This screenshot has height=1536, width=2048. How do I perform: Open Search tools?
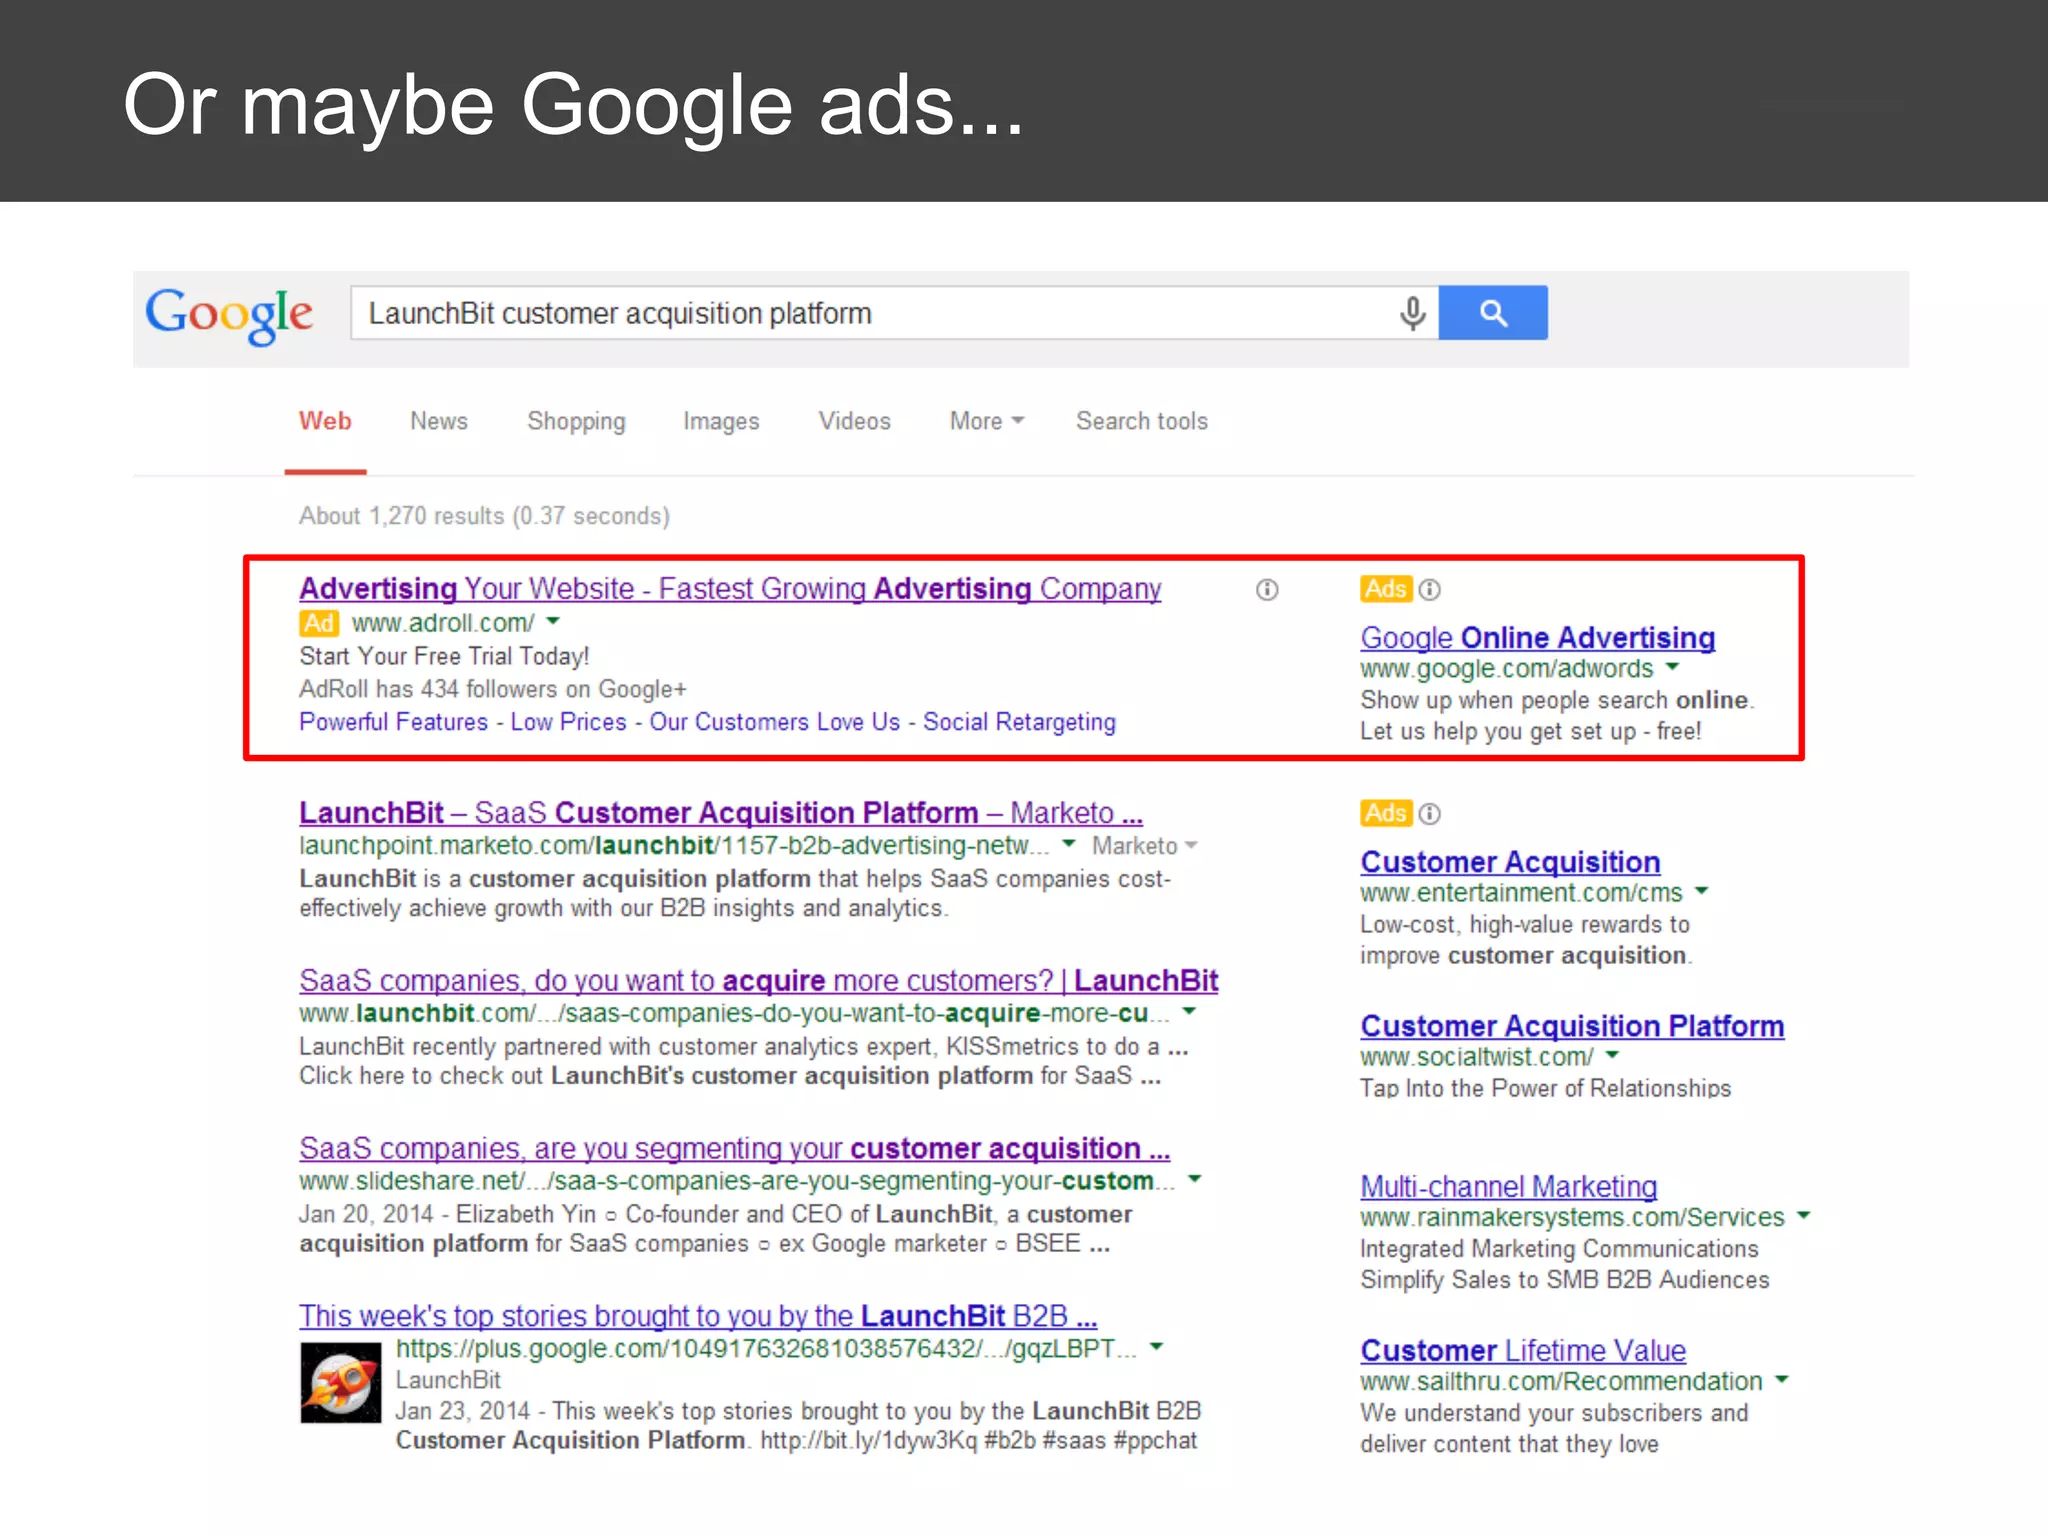tap(1142, 421)
